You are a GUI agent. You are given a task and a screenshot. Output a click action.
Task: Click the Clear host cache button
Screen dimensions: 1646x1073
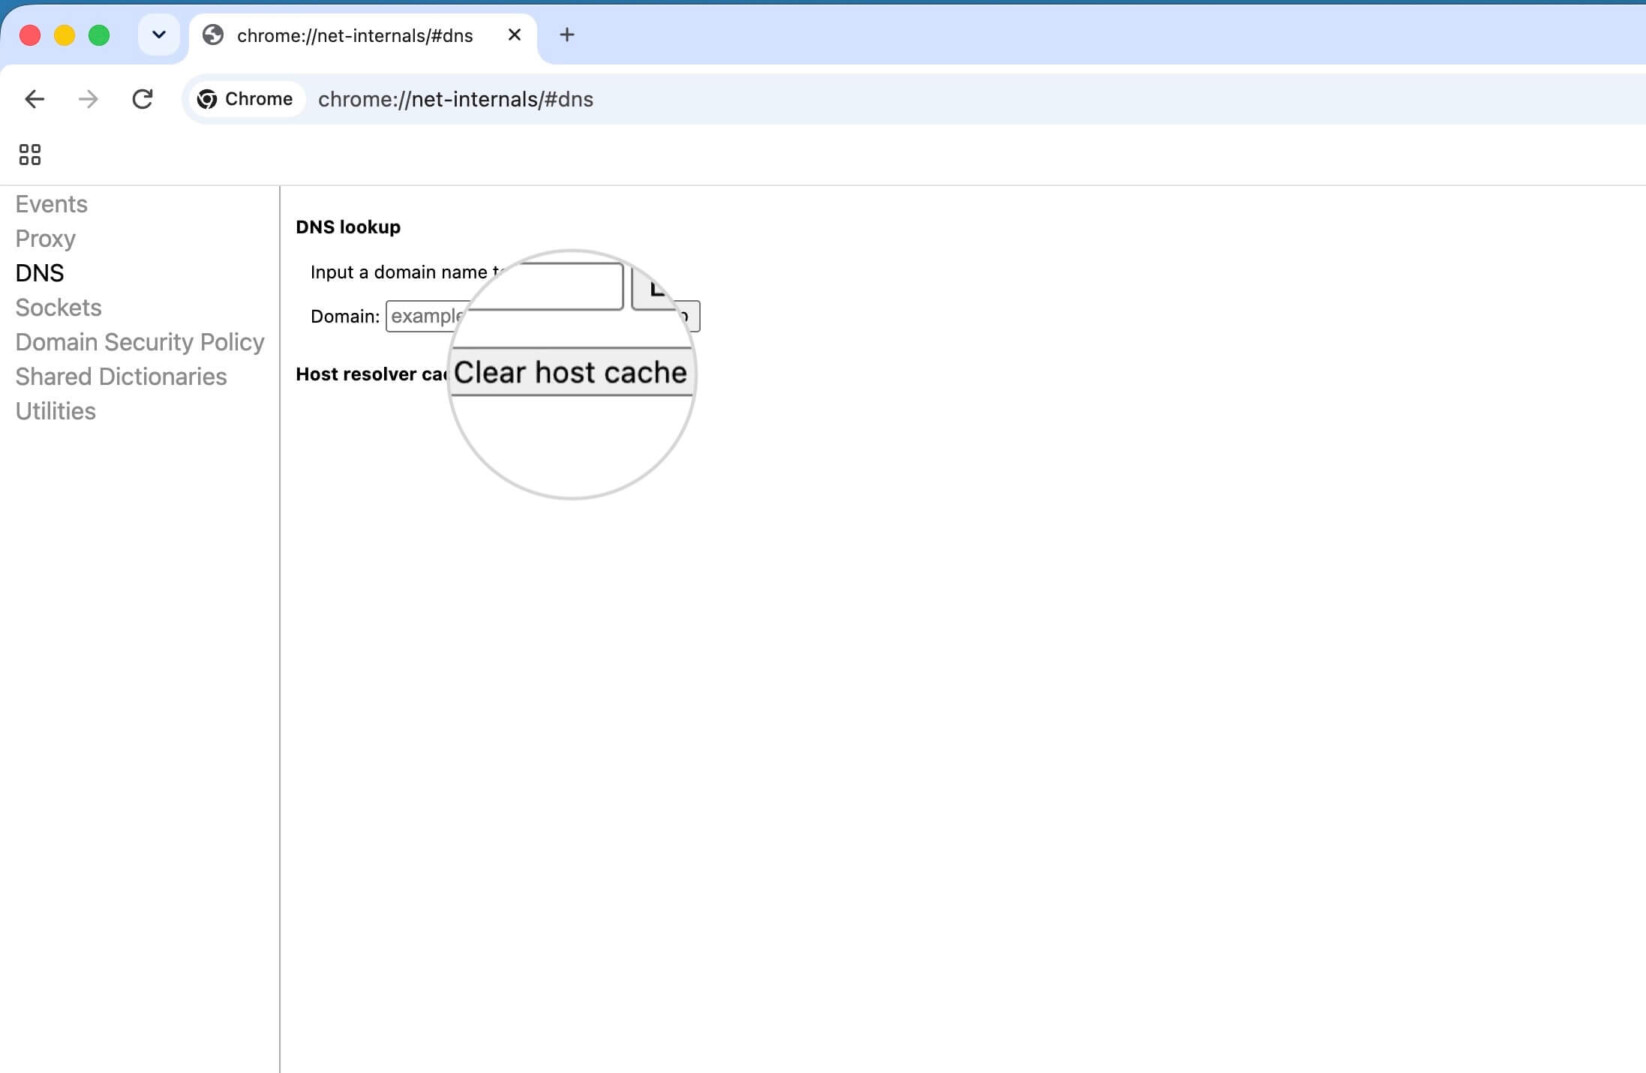570,373
